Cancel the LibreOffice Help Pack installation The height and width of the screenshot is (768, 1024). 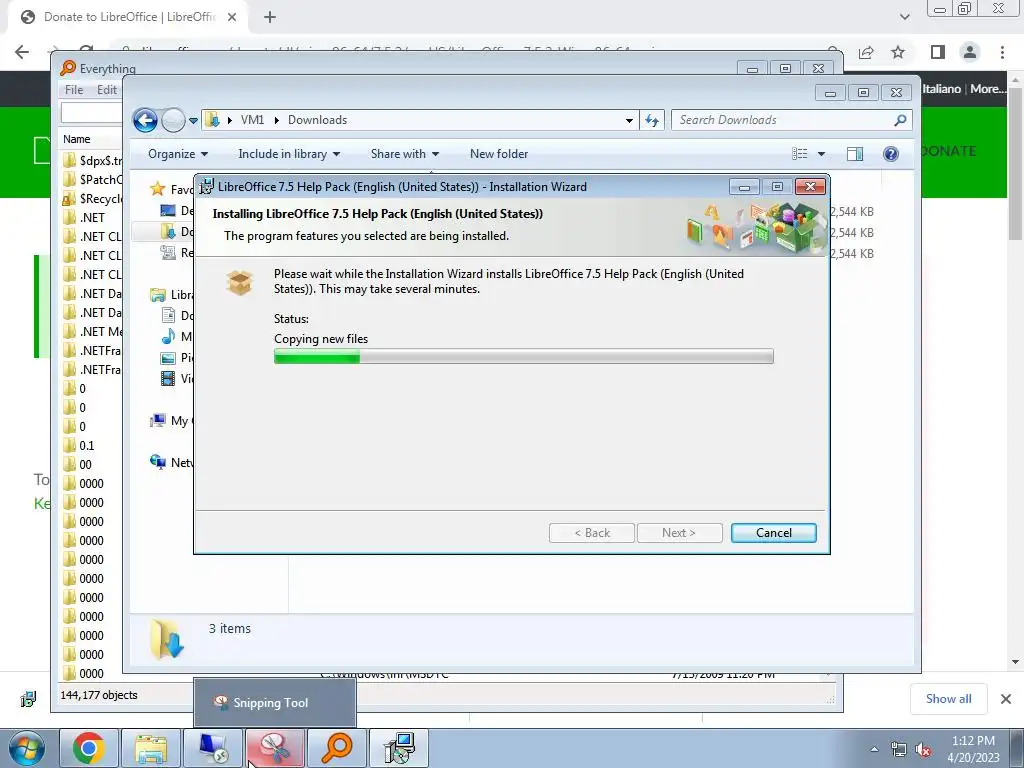pos(773,533)
